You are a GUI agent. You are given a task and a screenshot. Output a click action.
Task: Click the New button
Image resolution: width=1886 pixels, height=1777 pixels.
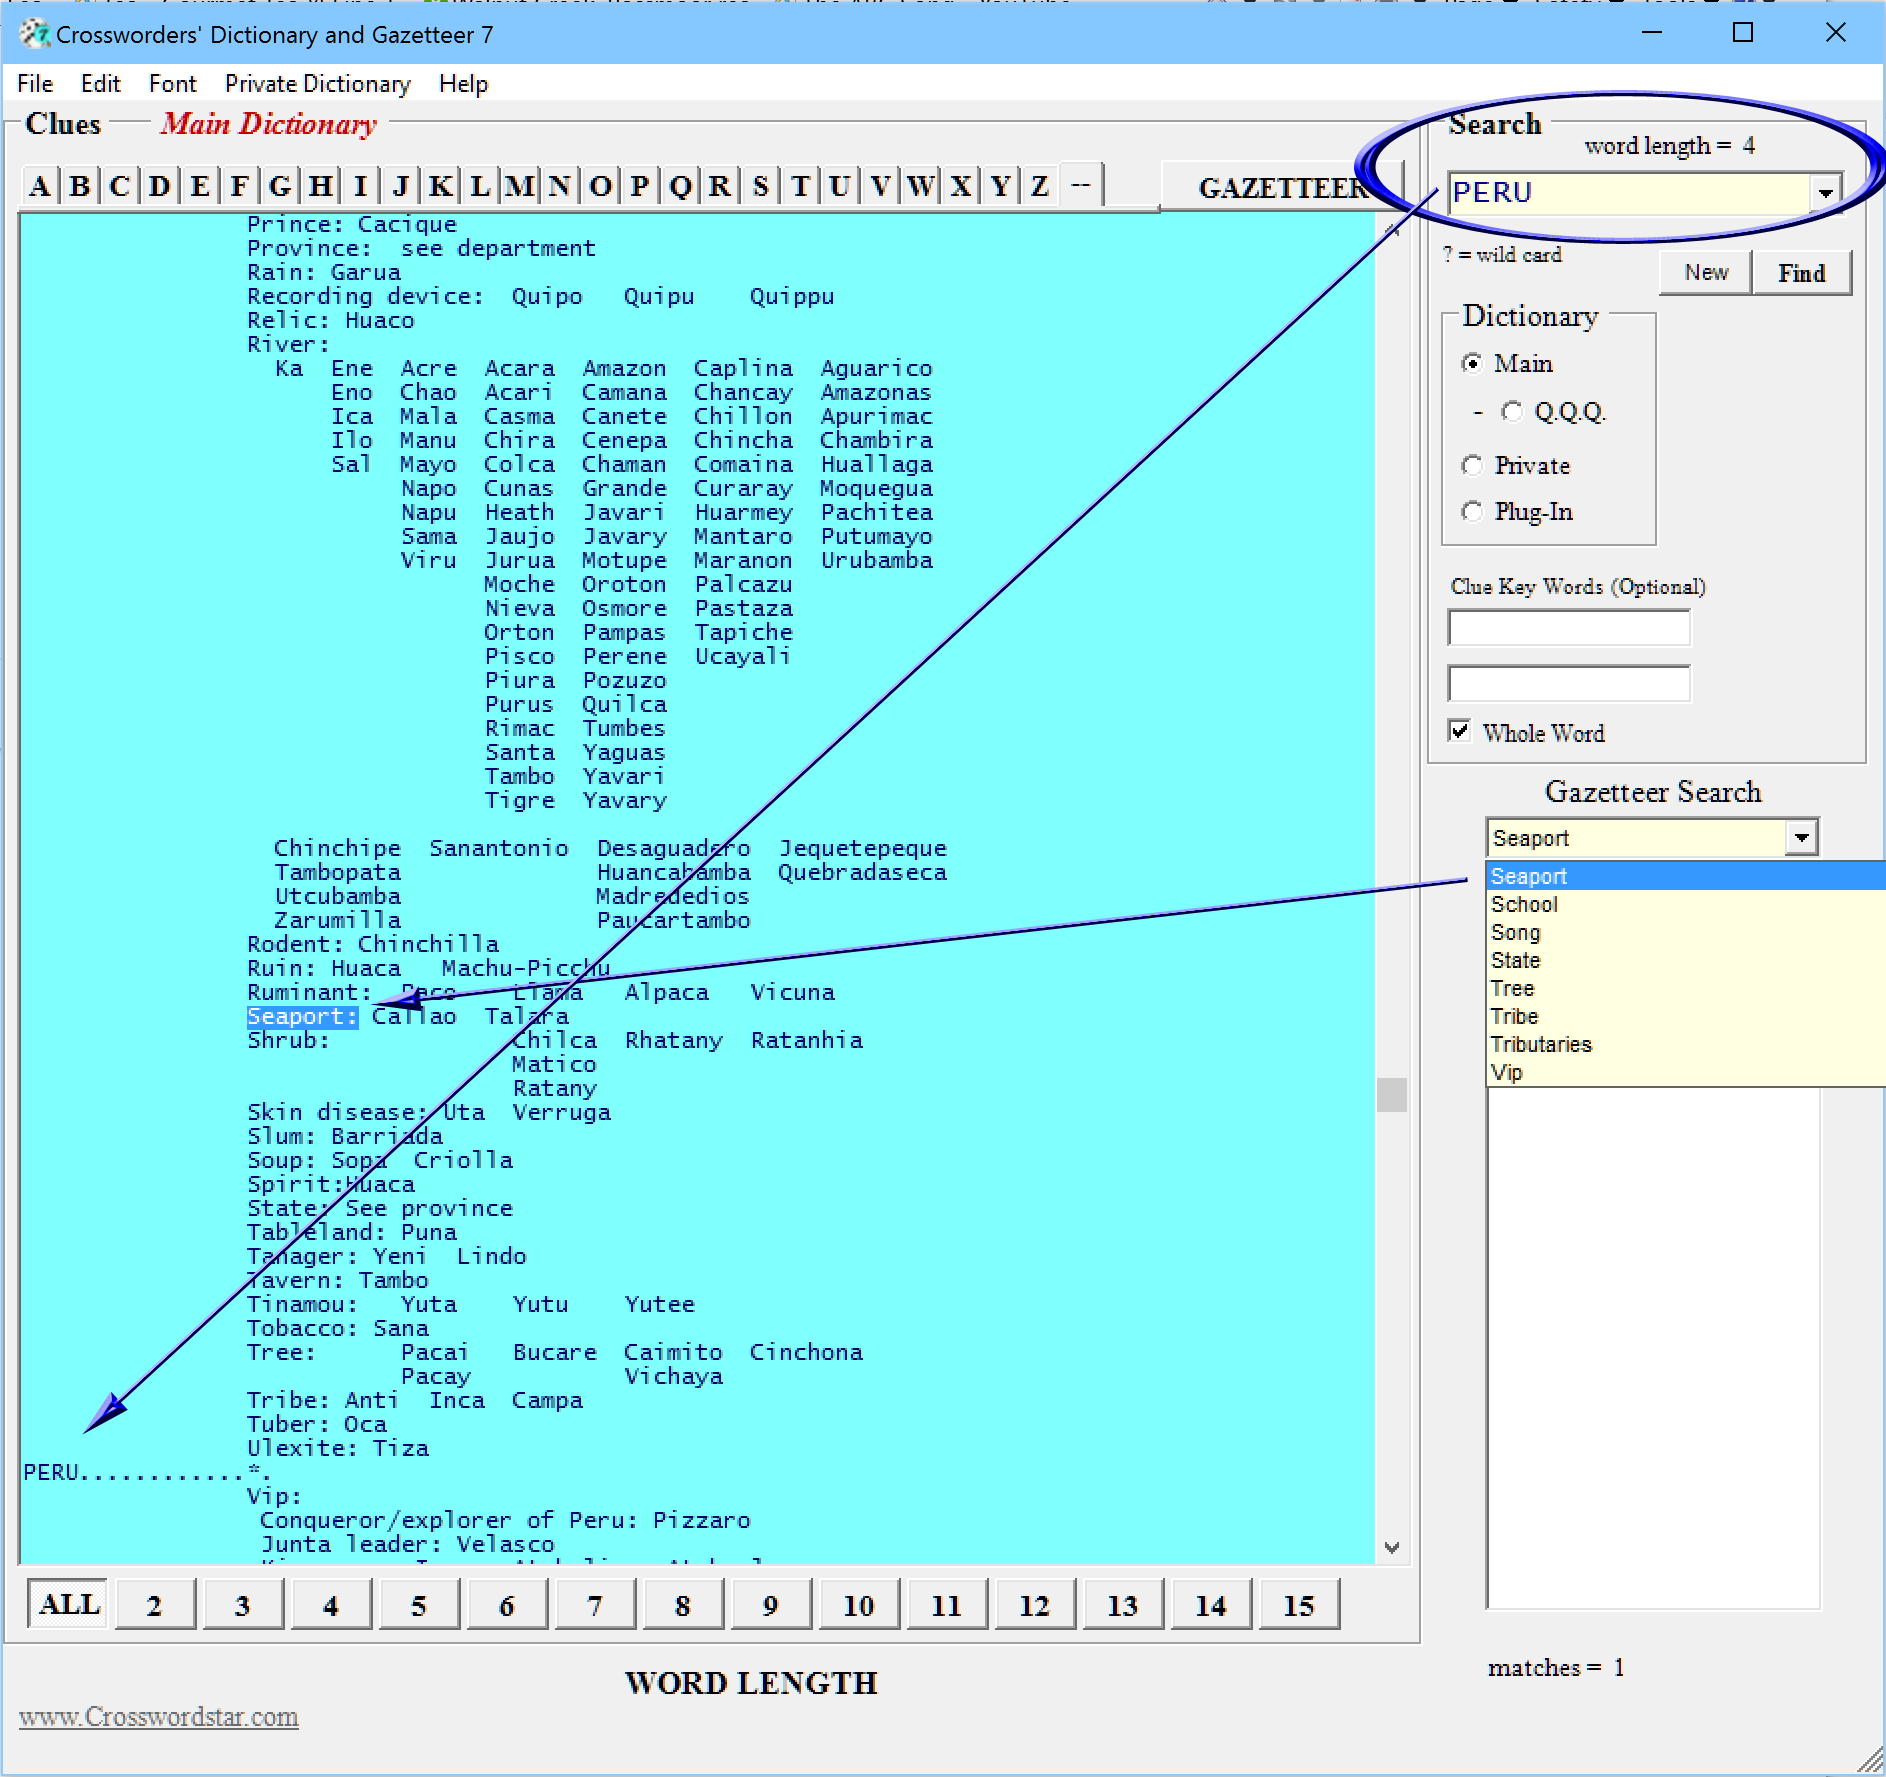(1706, 272)
